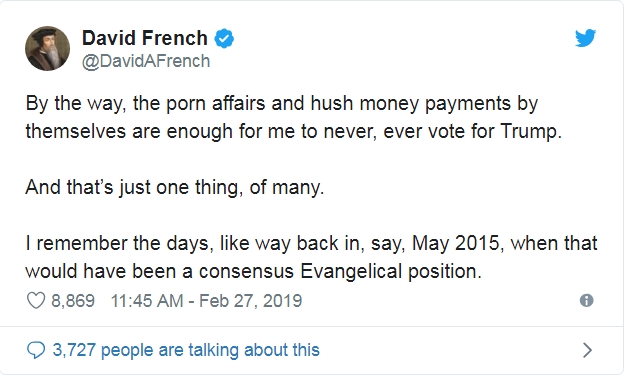Screen dimensions: 626x375
Task: Open David French's profile picture
Action: coord(48,48)
